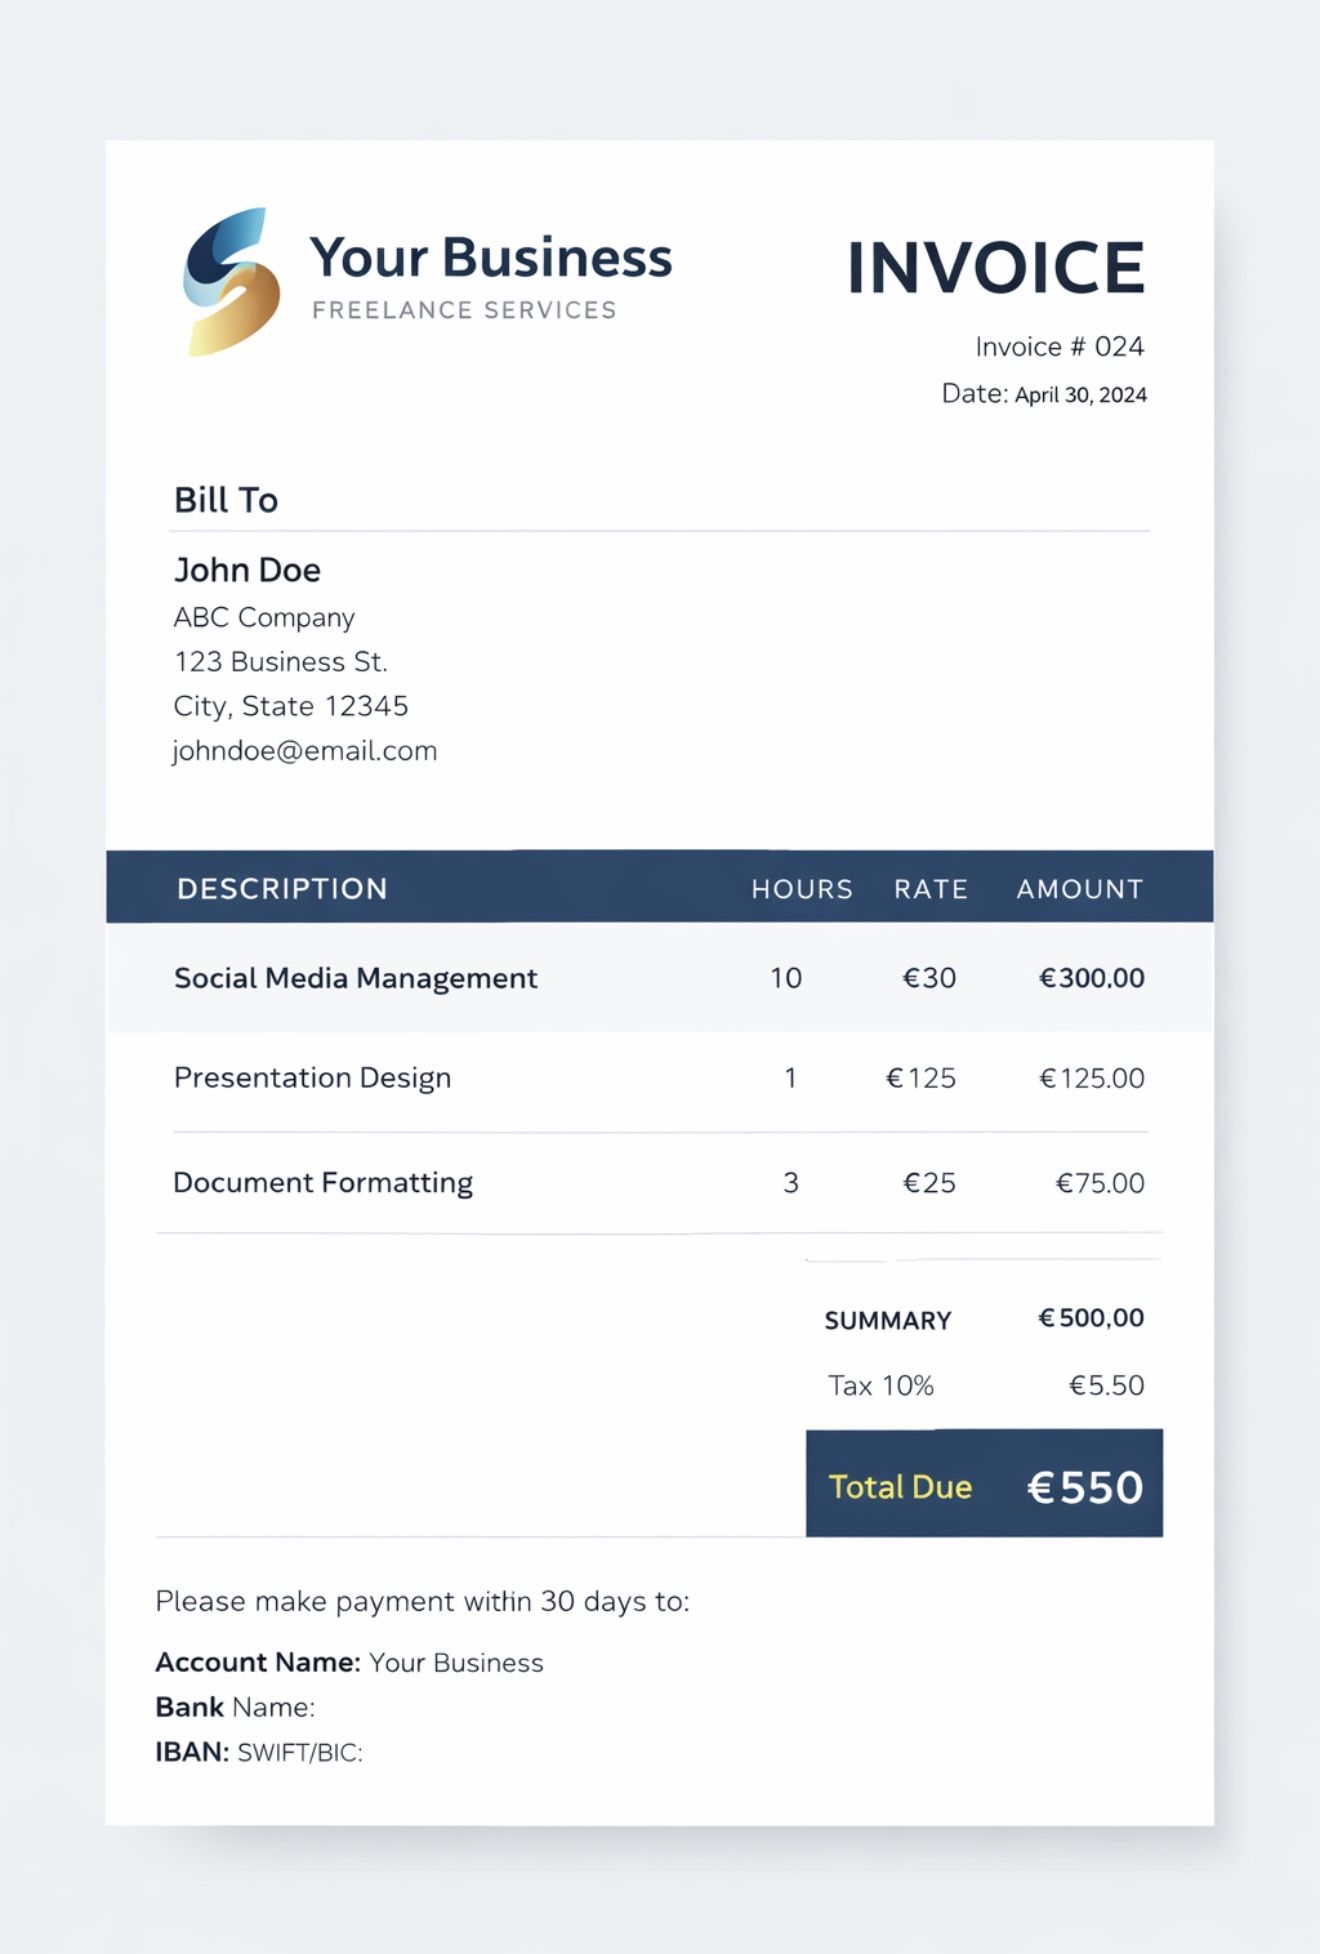
Task: Click the Document Formatting line item
Action: pyautogui.click(x=323, y=1183)
